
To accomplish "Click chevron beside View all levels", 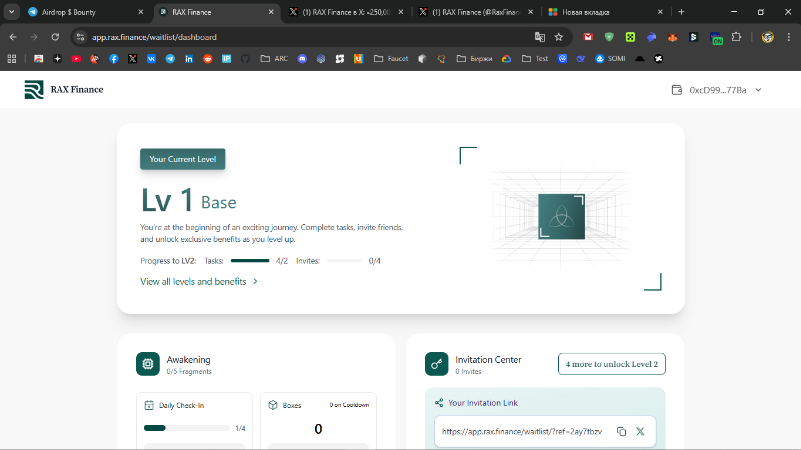I will 255,281.
